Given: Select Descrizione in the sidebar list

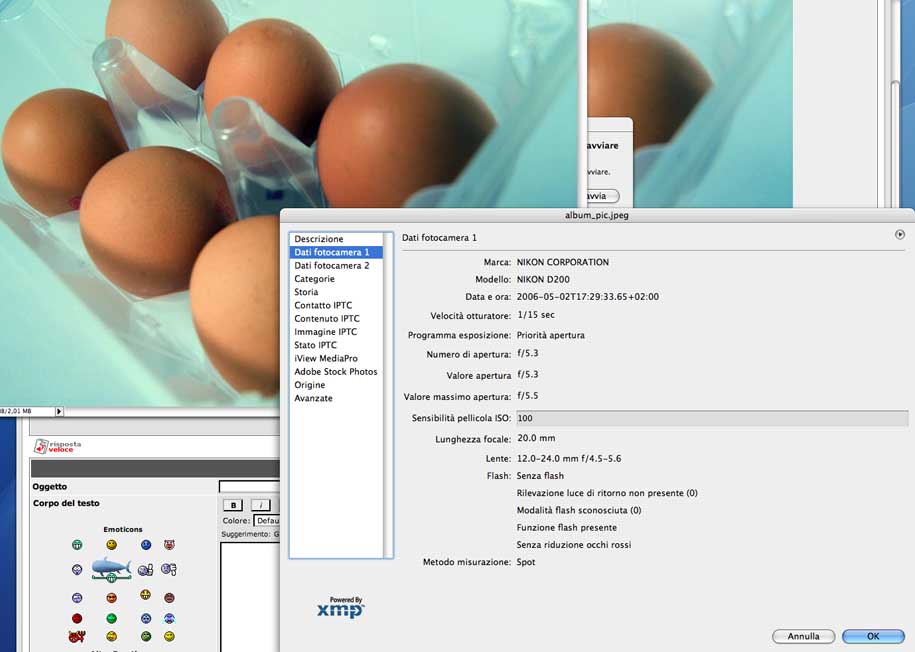Looking at the screenshot, I should (x=319, y=239).
